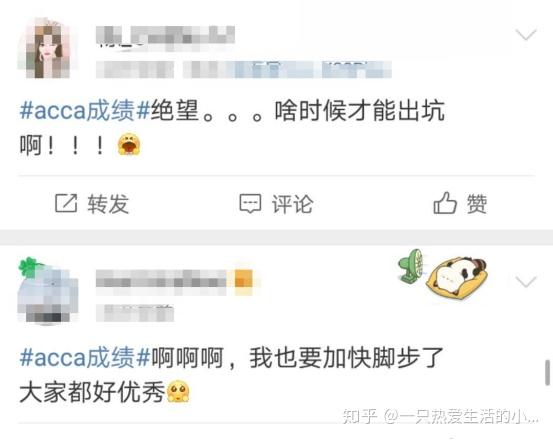Click the #acca成绩# hashtag in second post

pos(85,358)
